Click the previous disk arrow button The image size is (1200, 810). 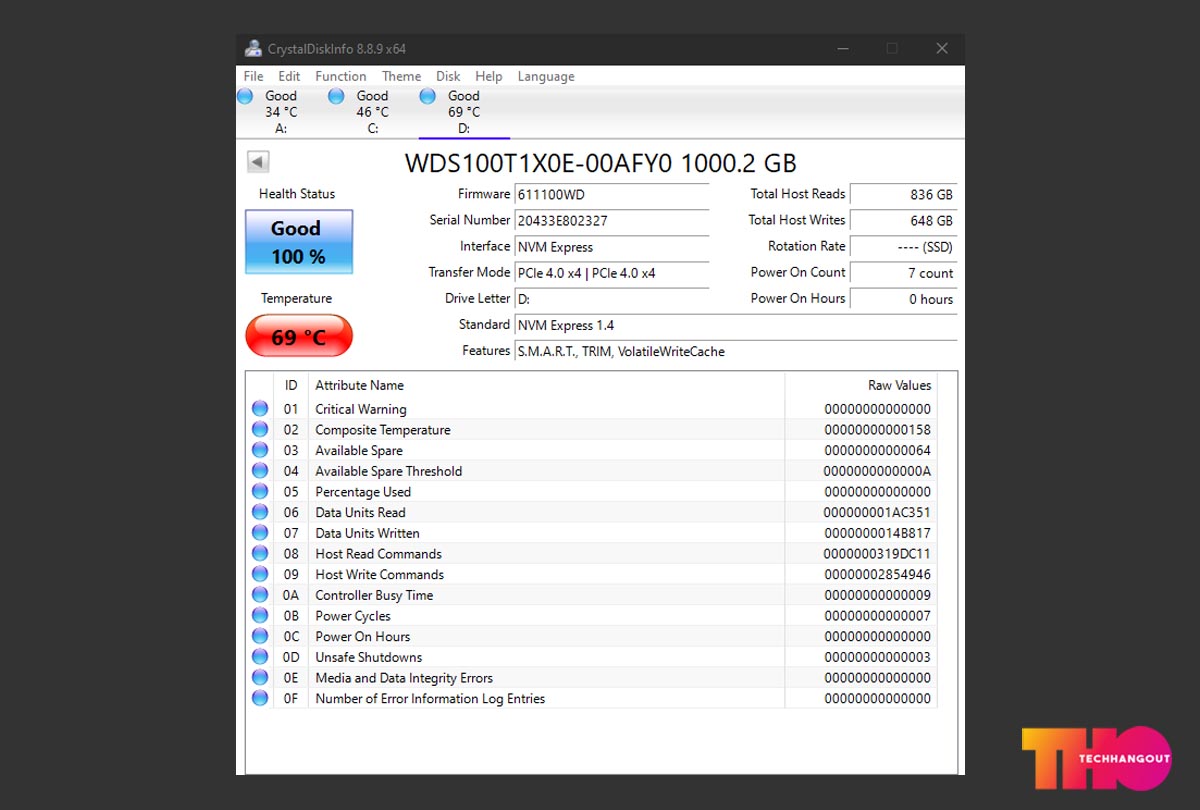click(x=258, y=162)
